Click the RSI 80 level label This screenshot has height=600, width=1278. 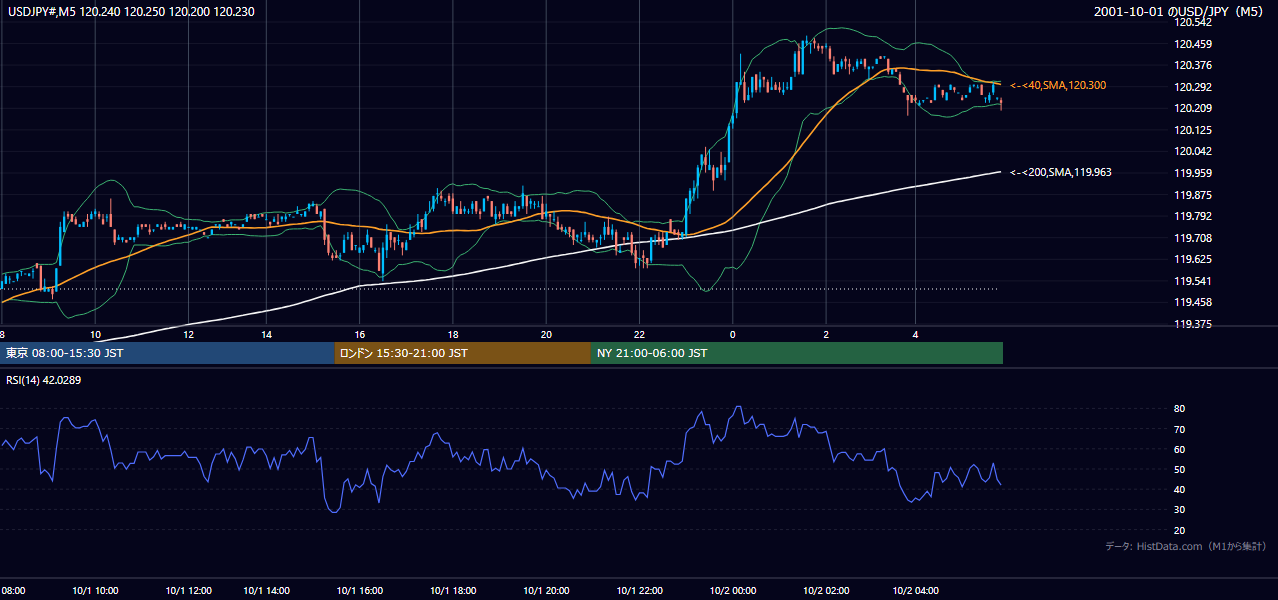1179,409
